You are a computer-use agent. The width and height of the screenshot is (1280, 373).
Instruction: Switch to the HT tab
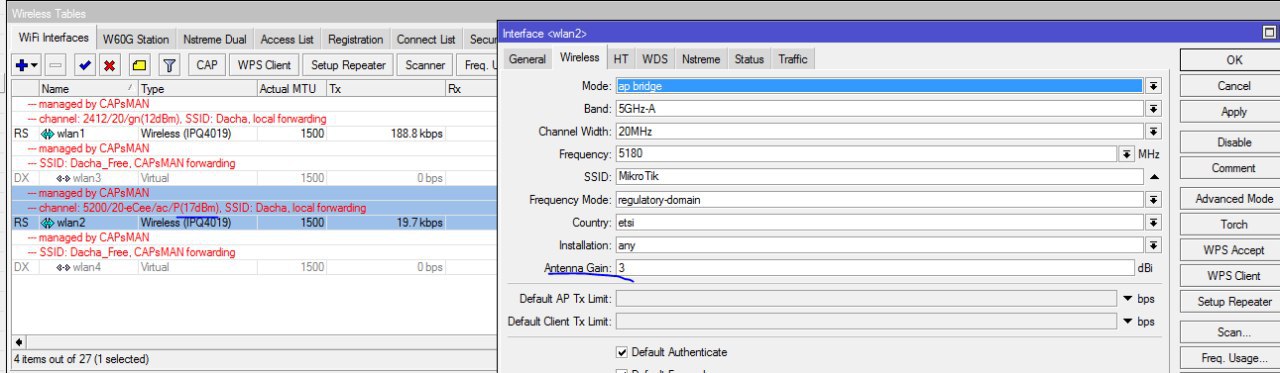[x=621, y=59]
